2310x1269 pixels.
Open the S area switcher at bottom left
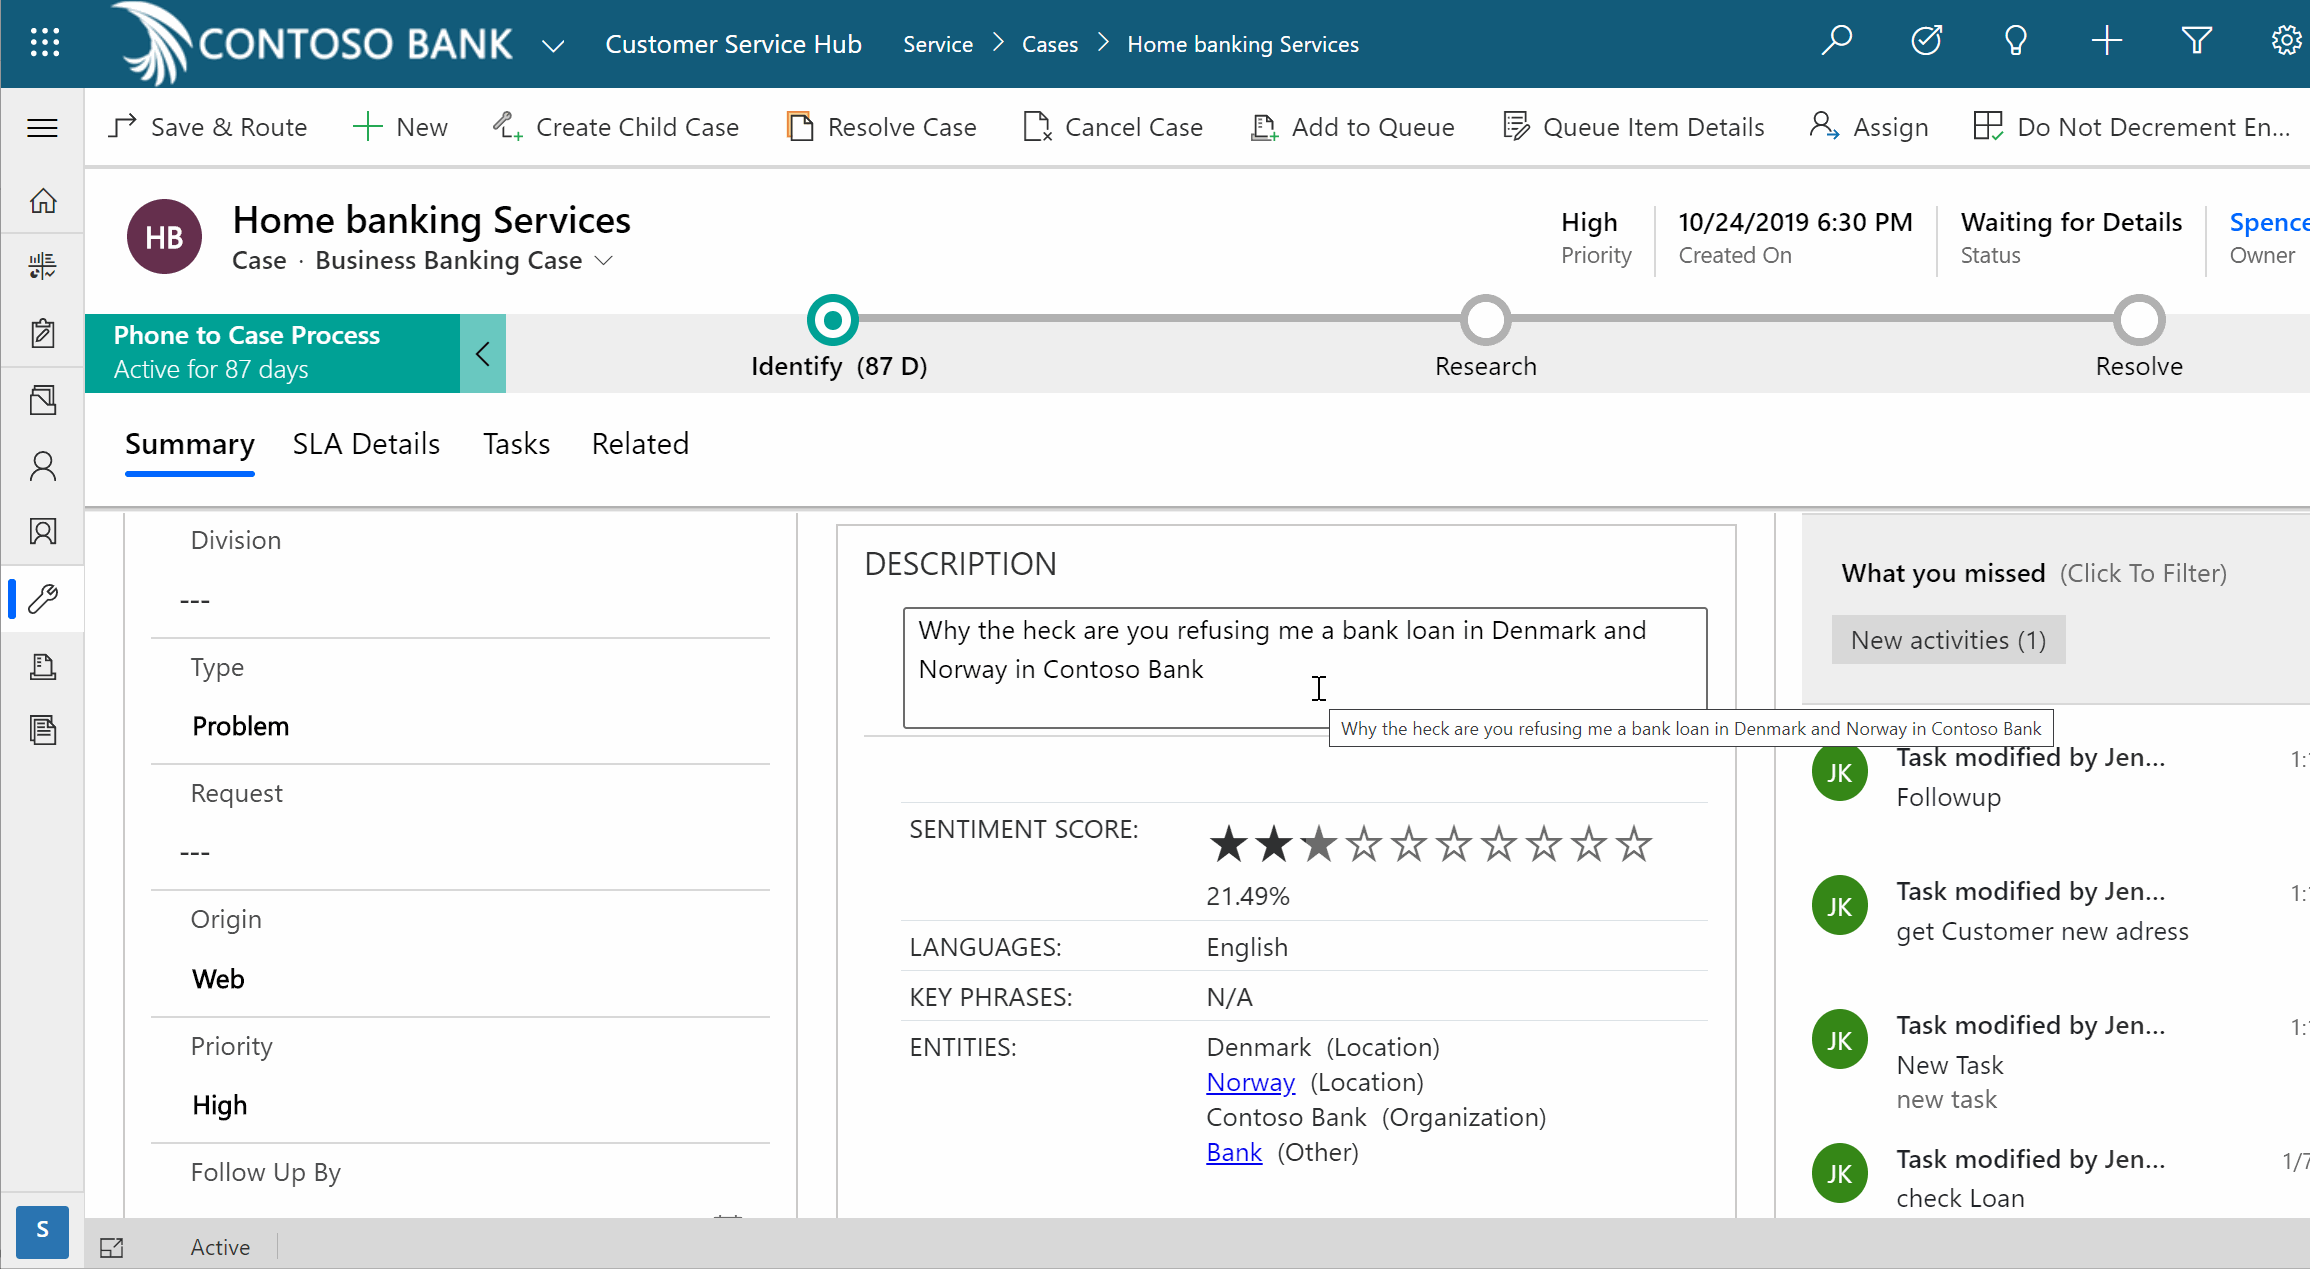click(x=42, y=1230)
